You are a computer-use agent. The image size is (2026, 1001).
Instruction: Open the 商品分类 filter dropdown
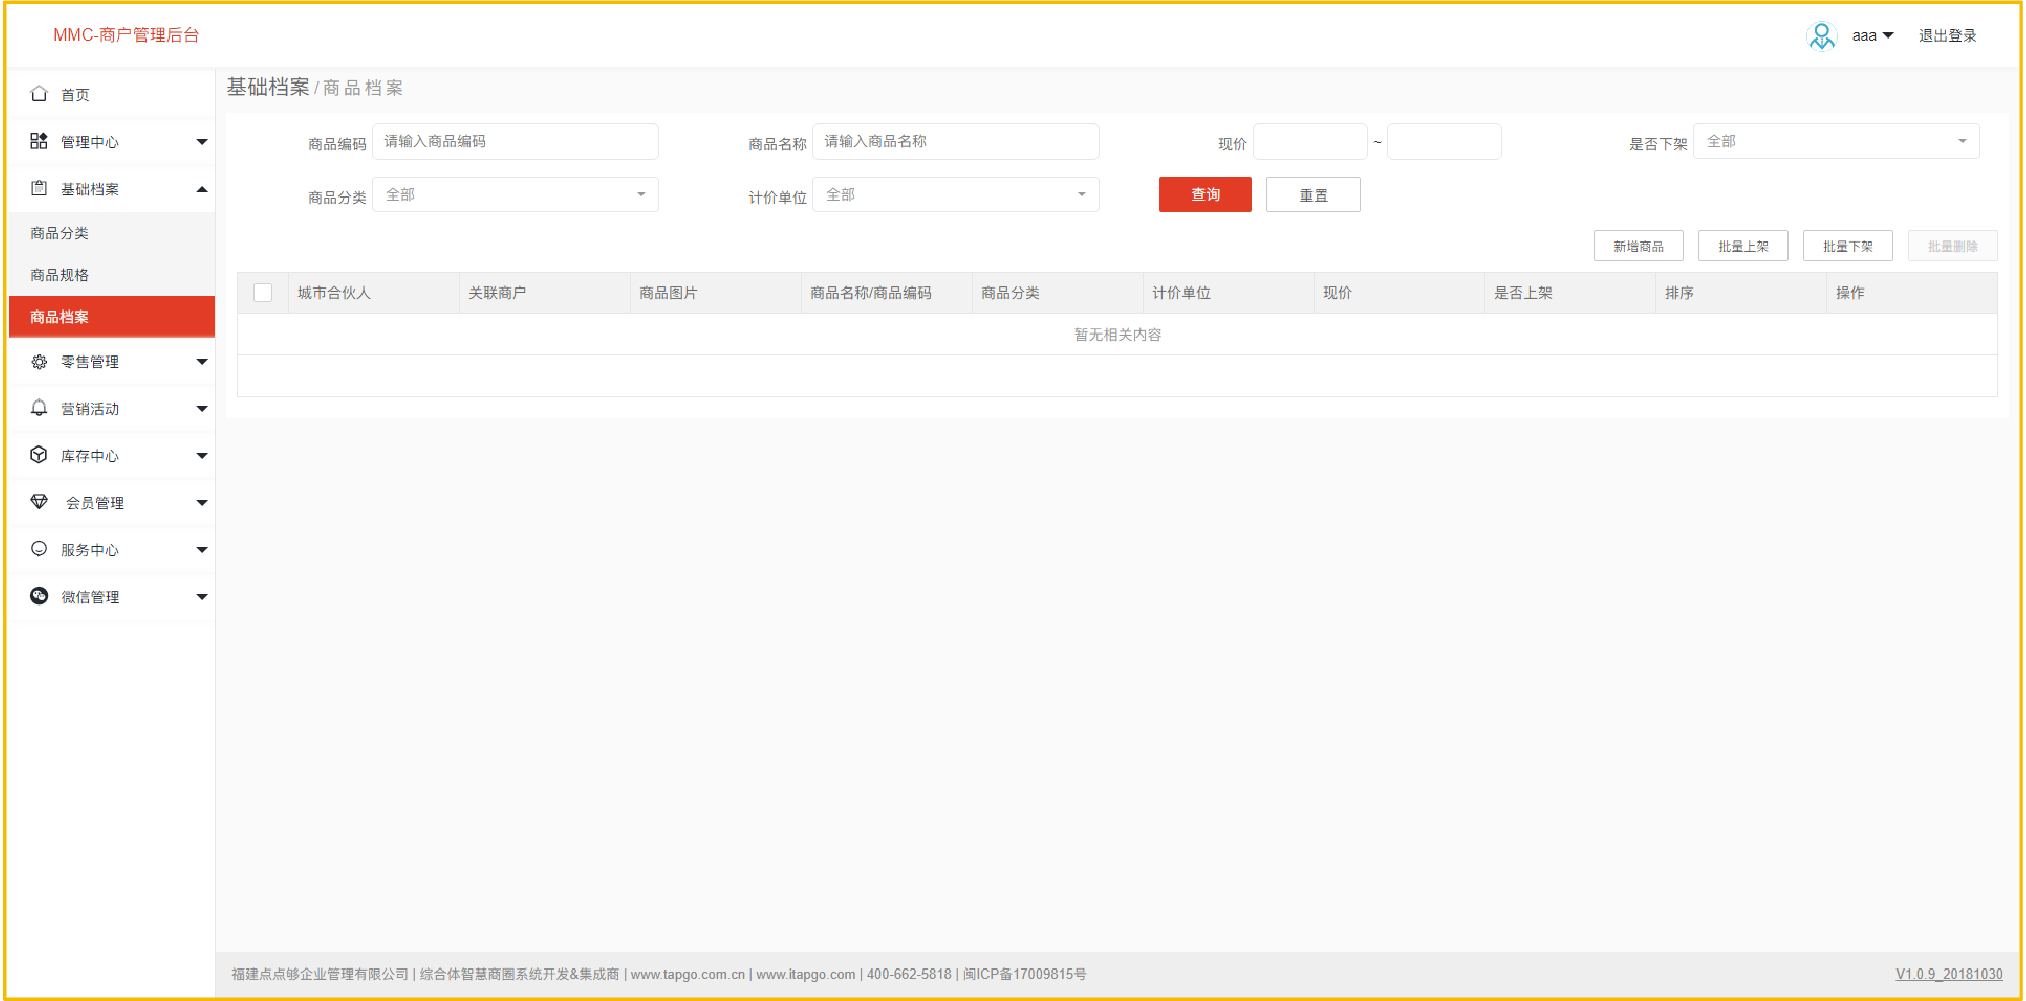tap(515, 195)
